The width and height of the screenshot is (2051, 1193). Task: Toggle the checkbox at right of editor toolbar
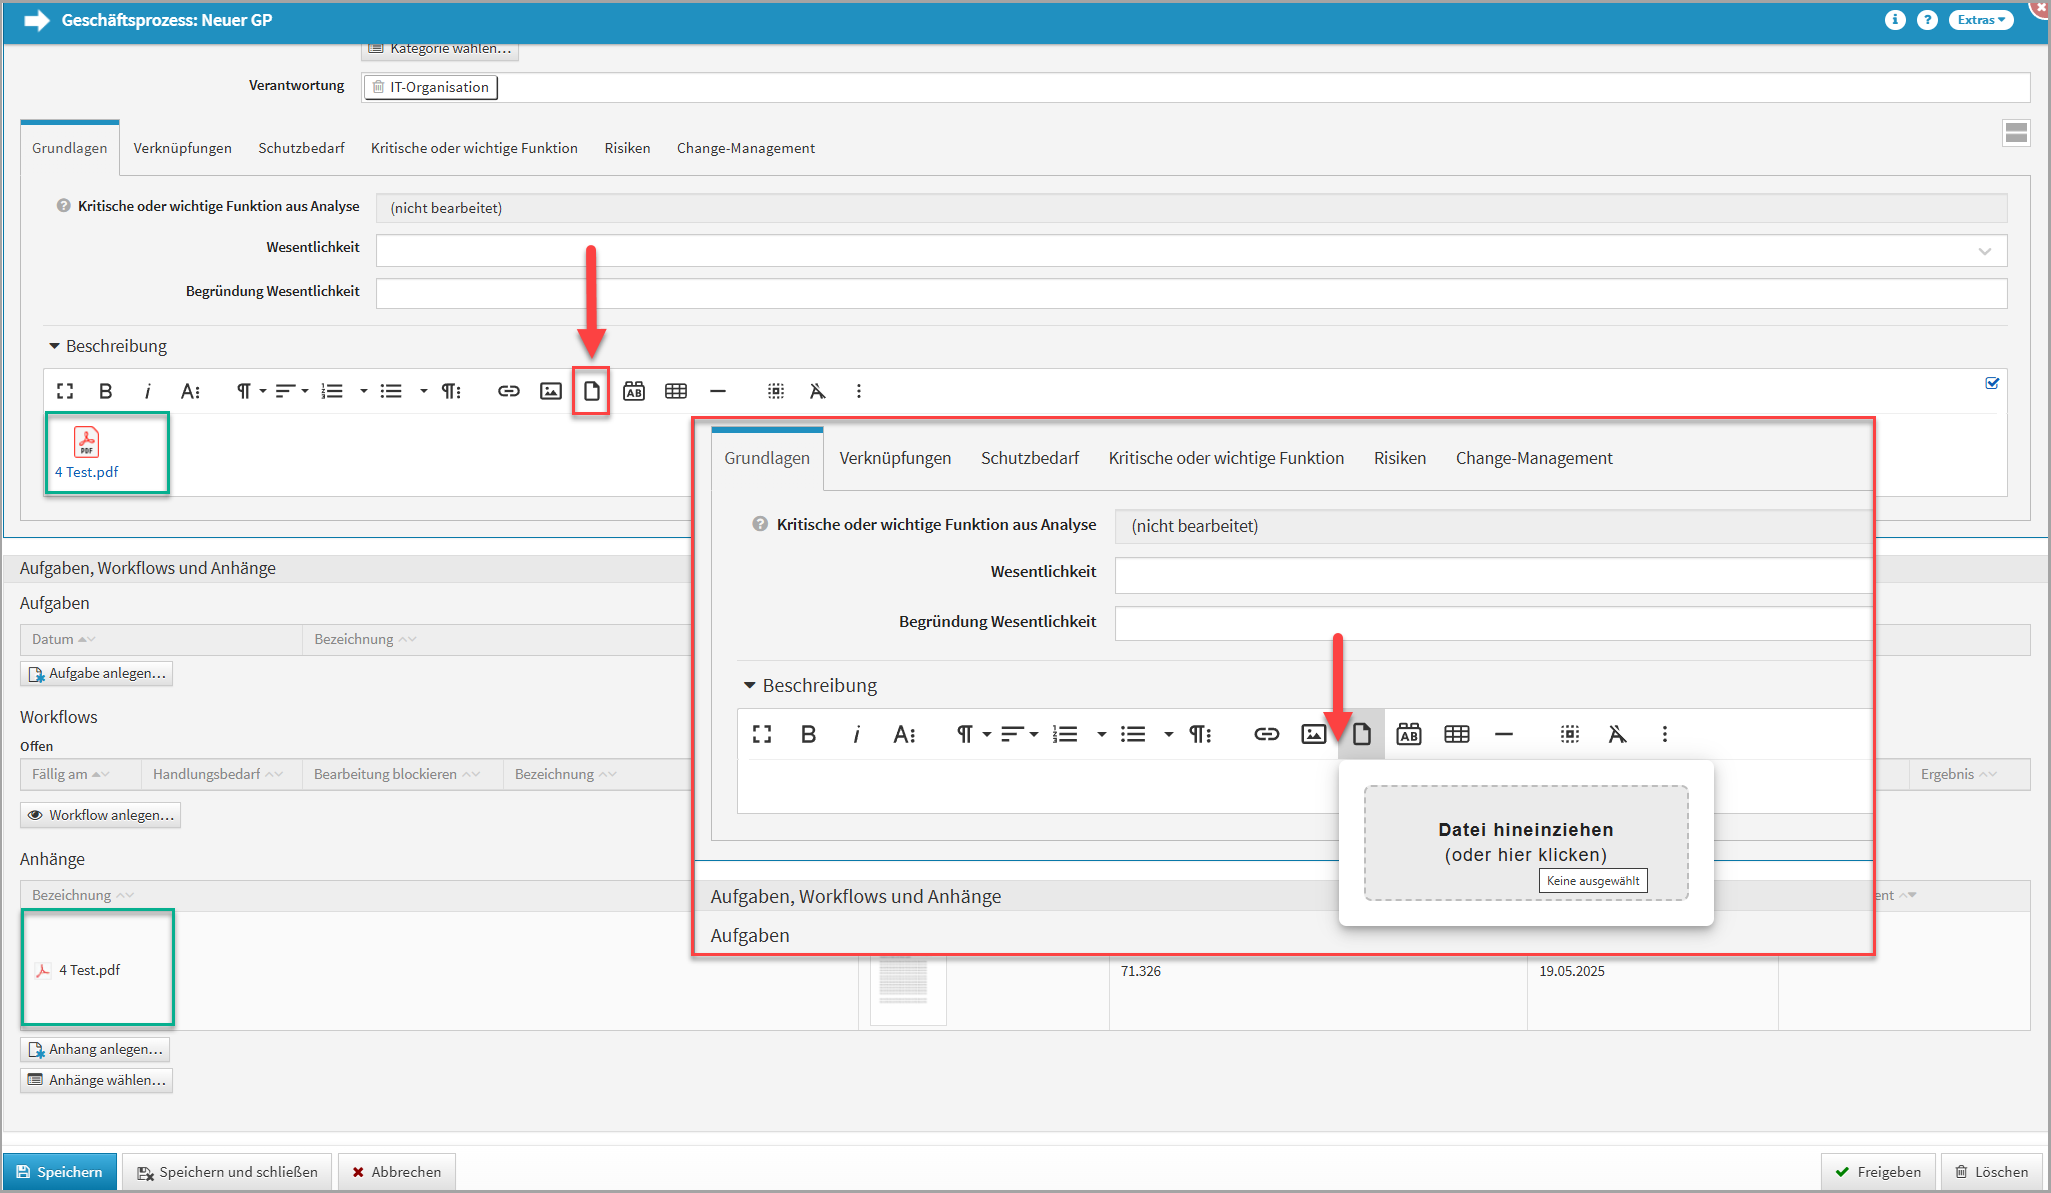[x=1991, y=383]
